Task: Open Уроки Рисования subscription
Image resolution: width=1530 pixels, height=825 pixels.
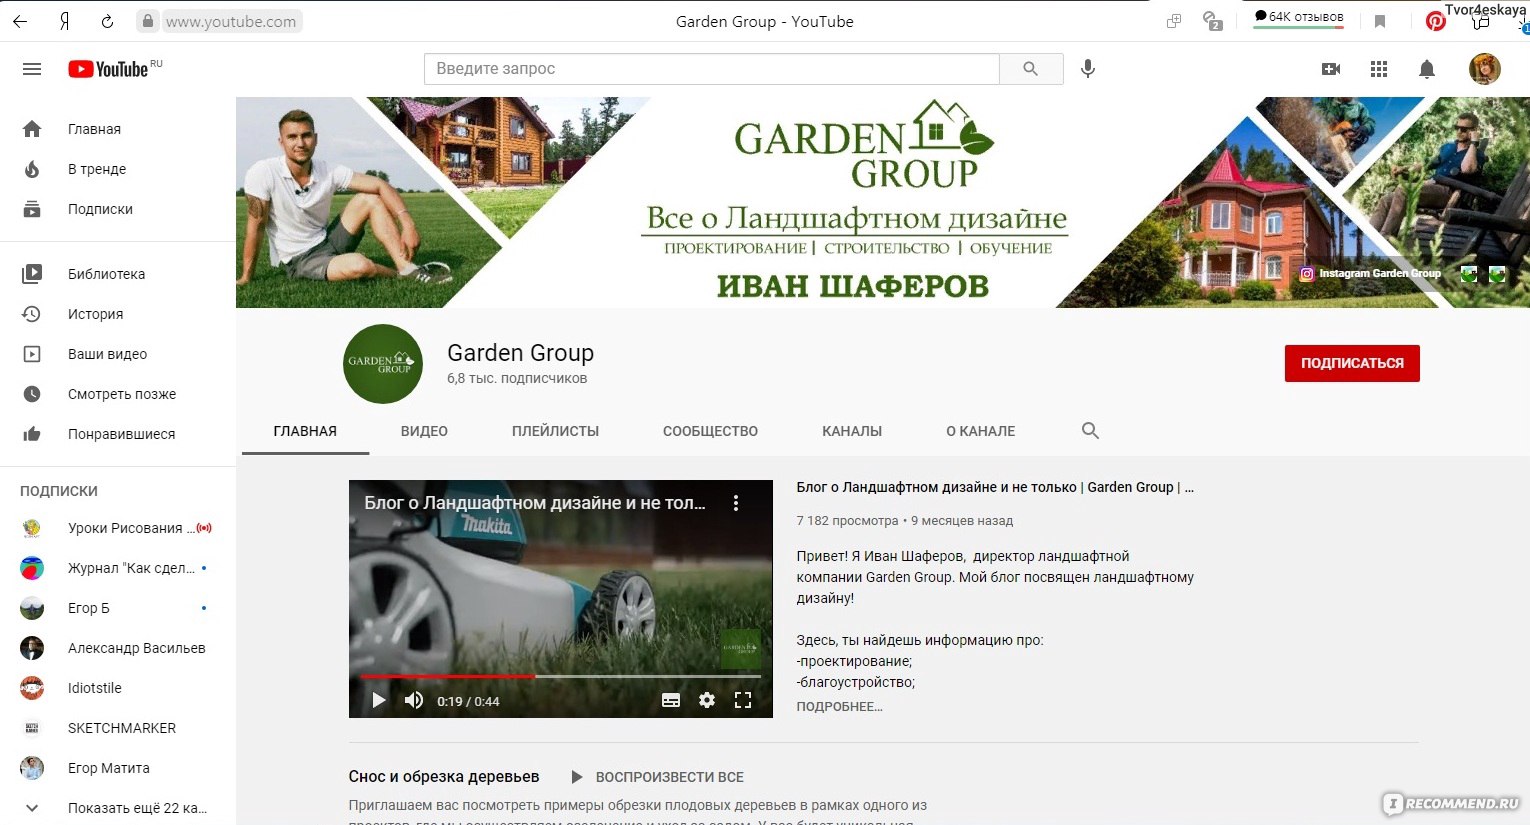Action: tap(118, 528)
